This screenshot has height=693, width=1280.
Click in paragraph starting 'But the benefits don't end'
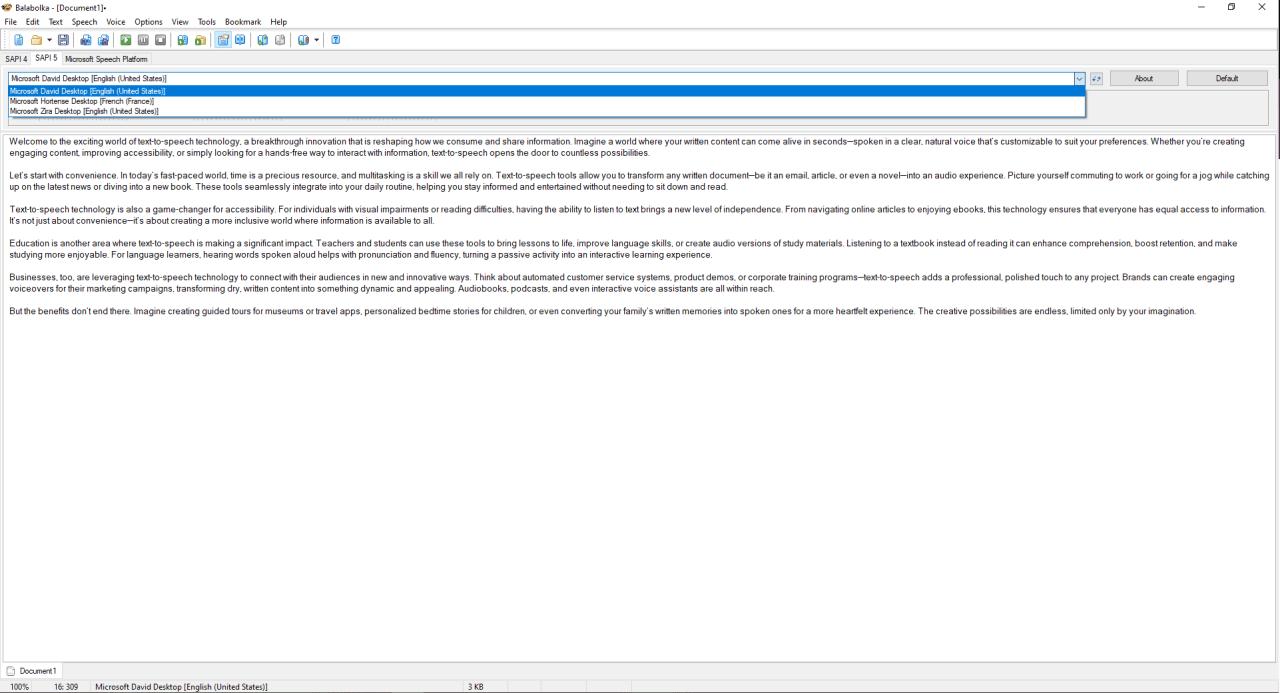(602, 311)
